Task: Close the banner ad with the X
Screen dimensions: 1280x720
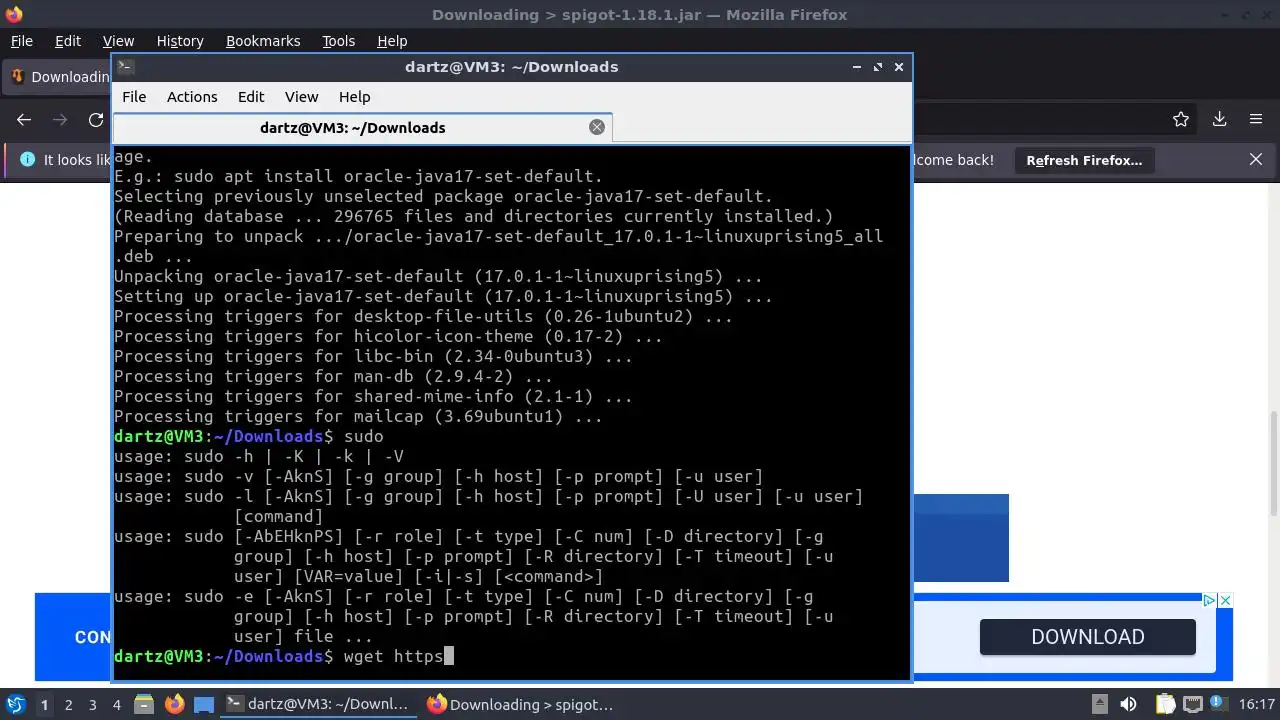Action: point(1225,600)
